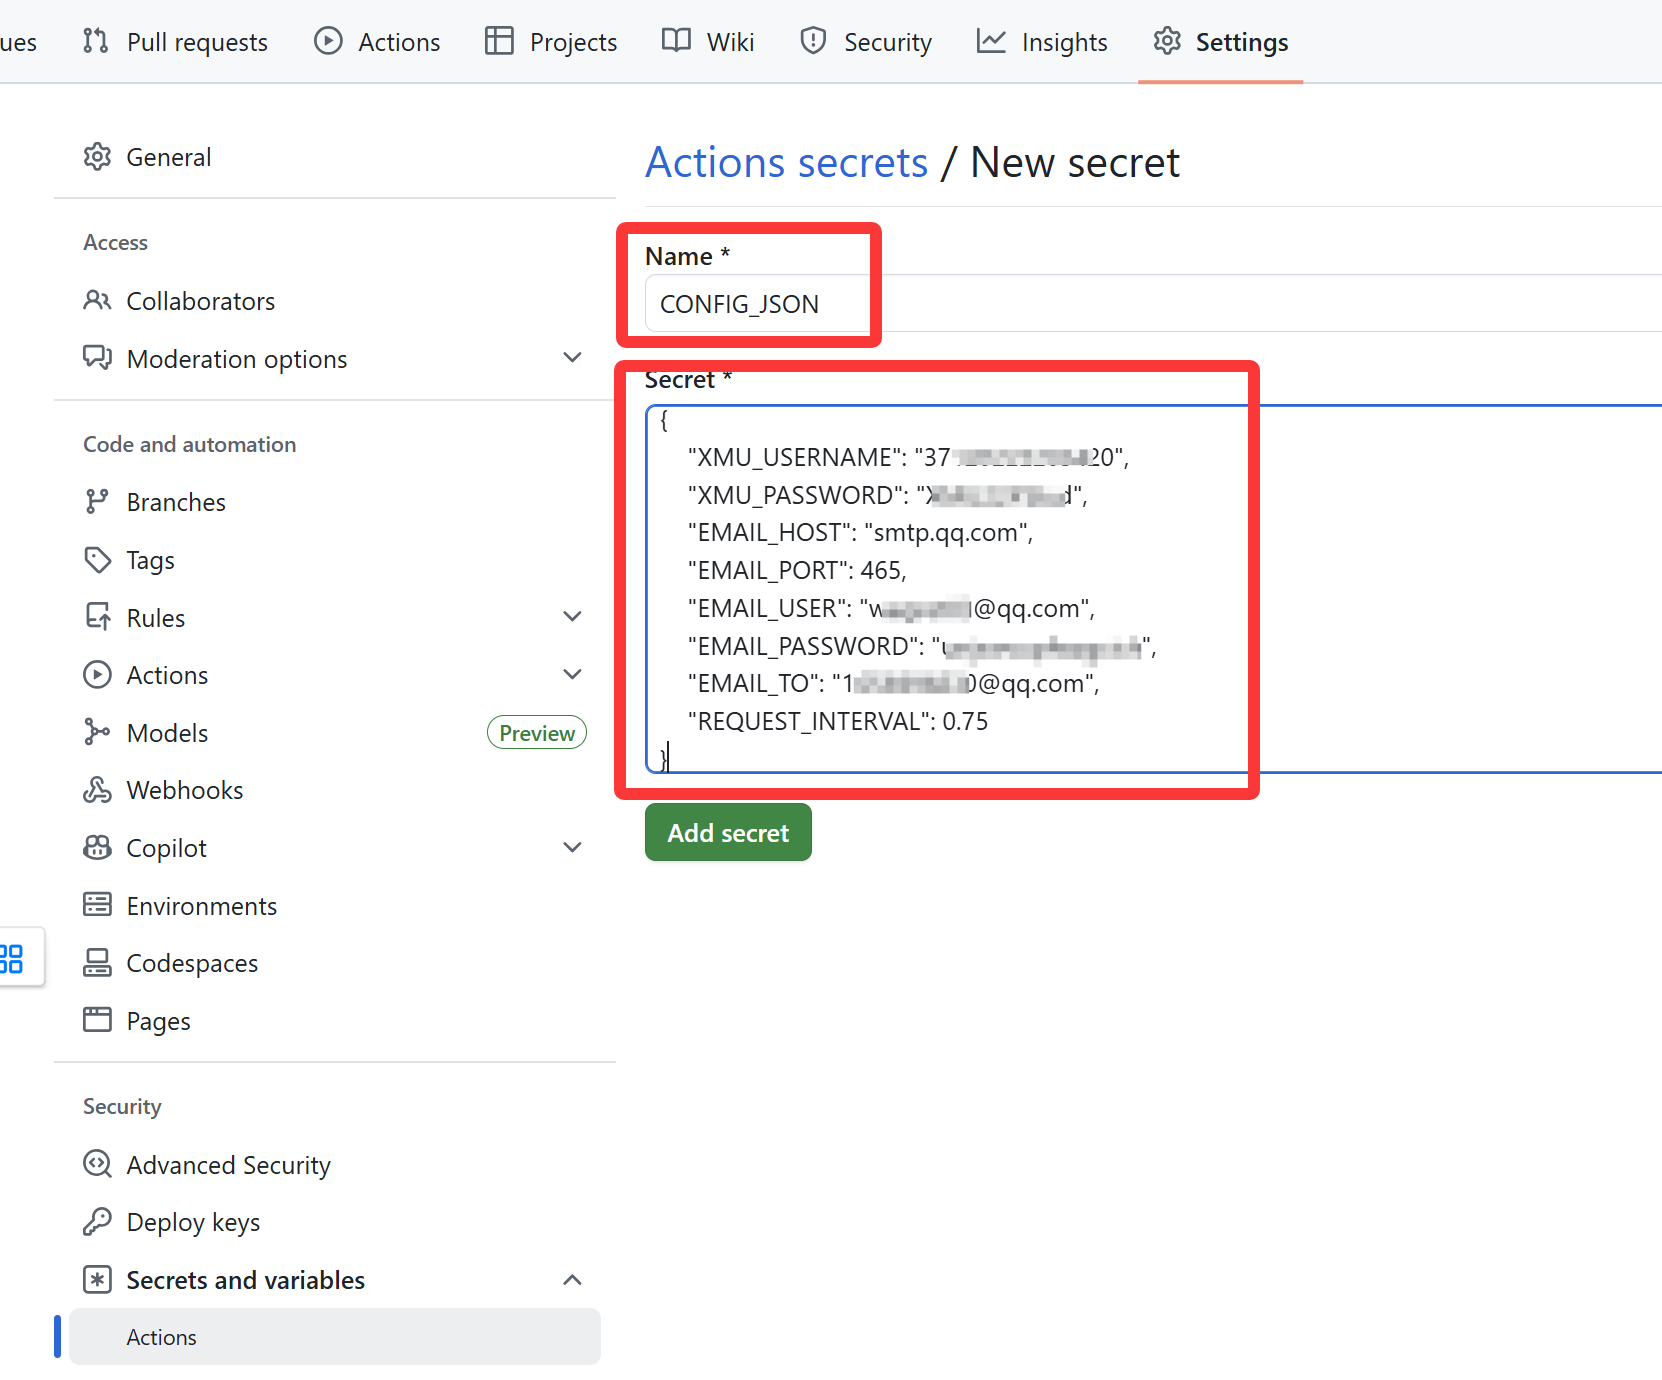Switch to the Pull requests tab
Viewport: 1662px width, 1380px height.
coord(175,42)
